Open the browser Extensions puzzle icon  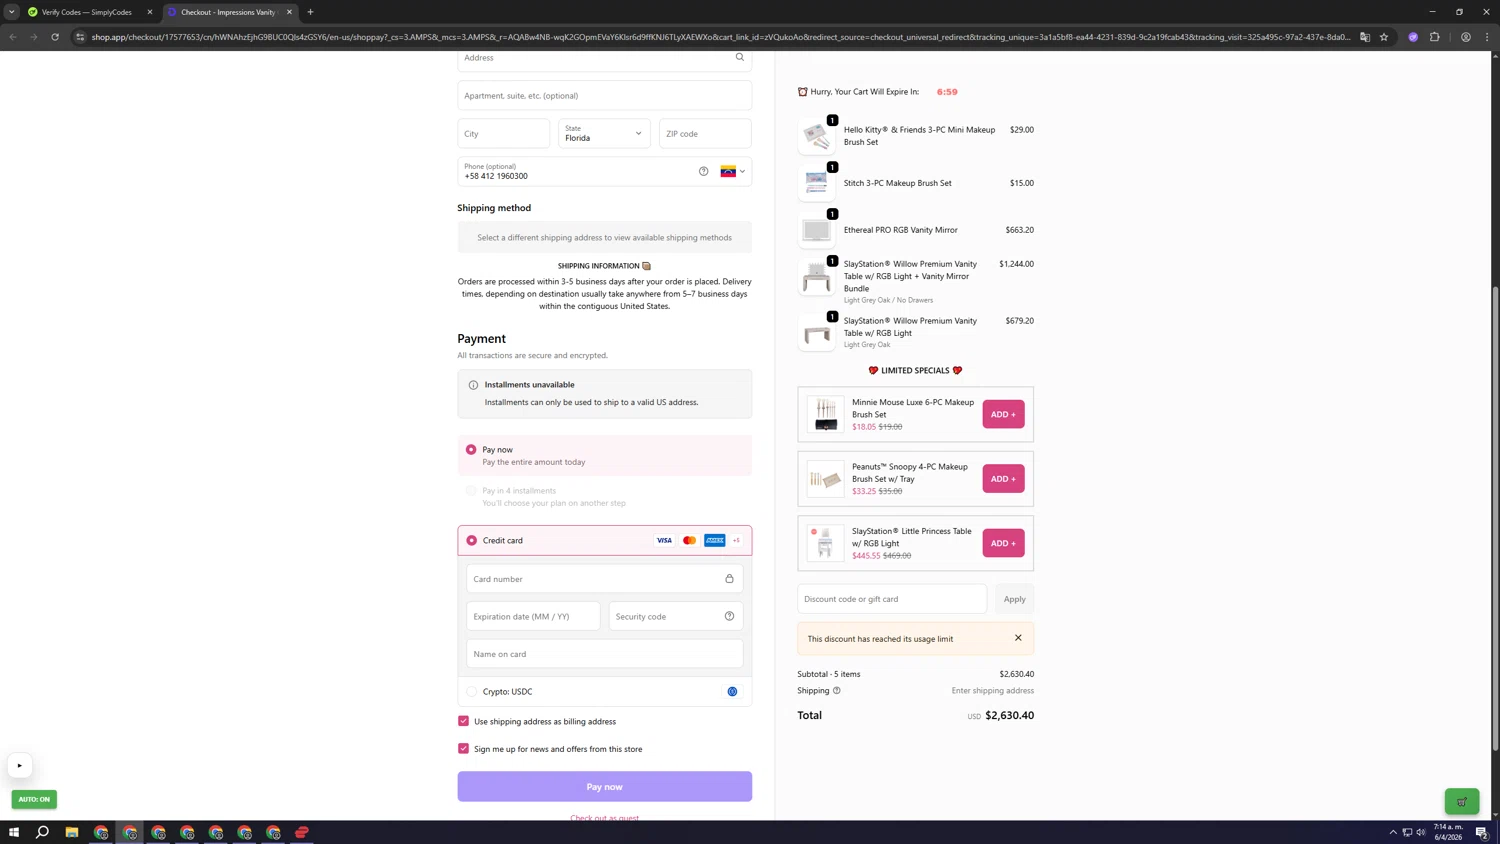coord(1435,37)
